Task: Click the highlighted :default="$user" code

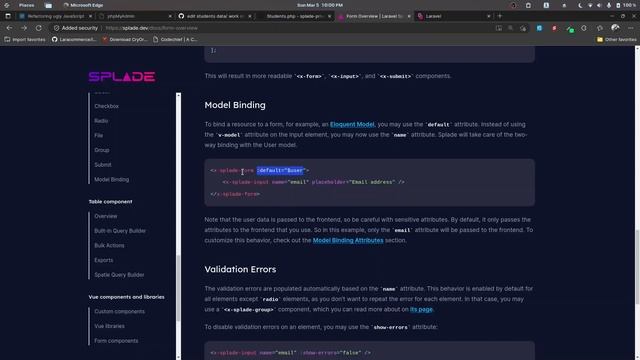Action: click(x=281, y=170)
